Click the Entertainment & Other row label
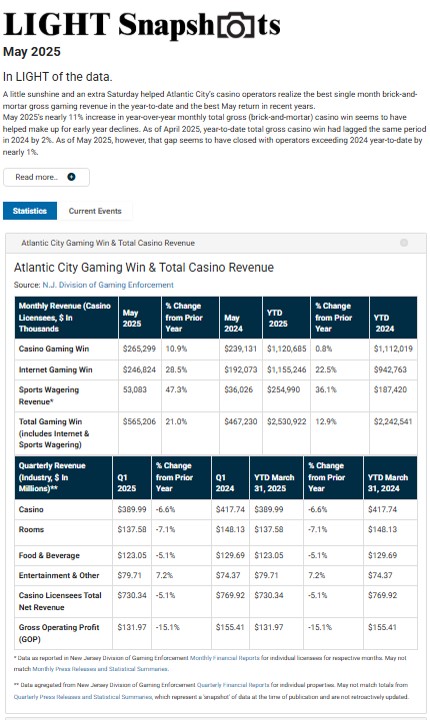The image size is (430, 720). pos(59,575)
